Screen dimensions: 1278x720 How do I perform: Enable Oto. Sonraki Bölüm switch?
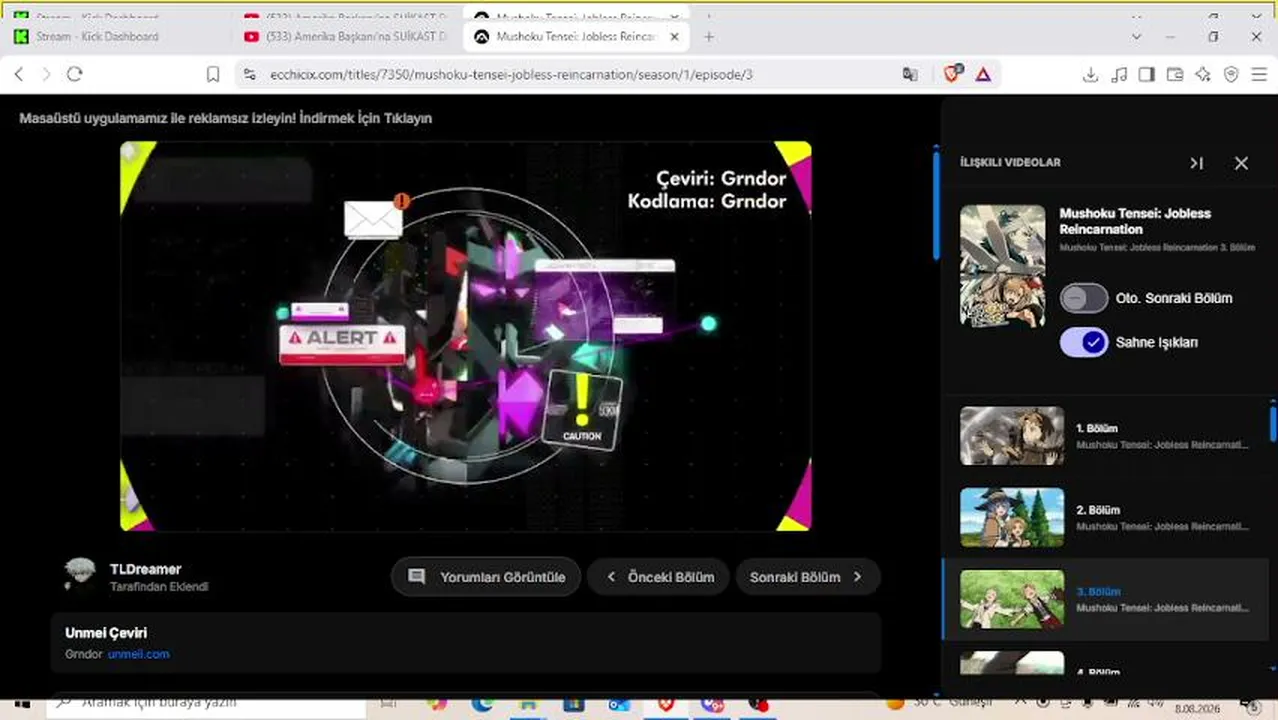pos(1084,298)
